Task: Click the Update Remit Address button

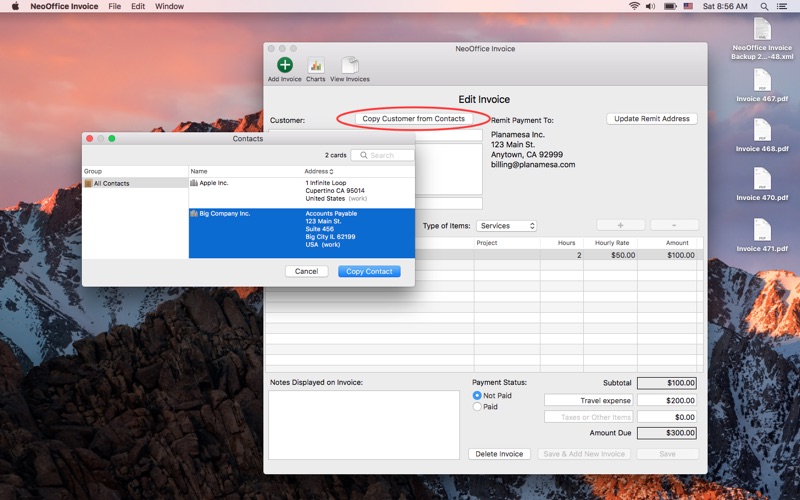Action: (651, 119)
